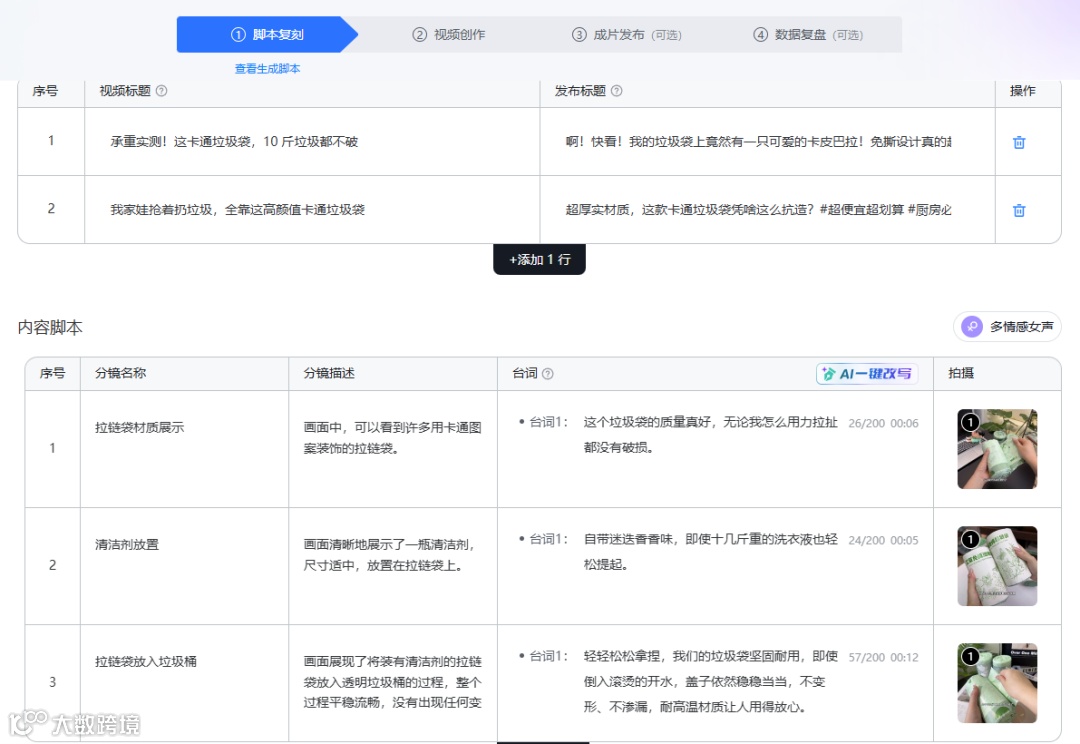Image resolution: width=1080 pixels, height=744 pixels.
Task: Open the 多情感女声 voice selector
Action: pos(1007,326)
